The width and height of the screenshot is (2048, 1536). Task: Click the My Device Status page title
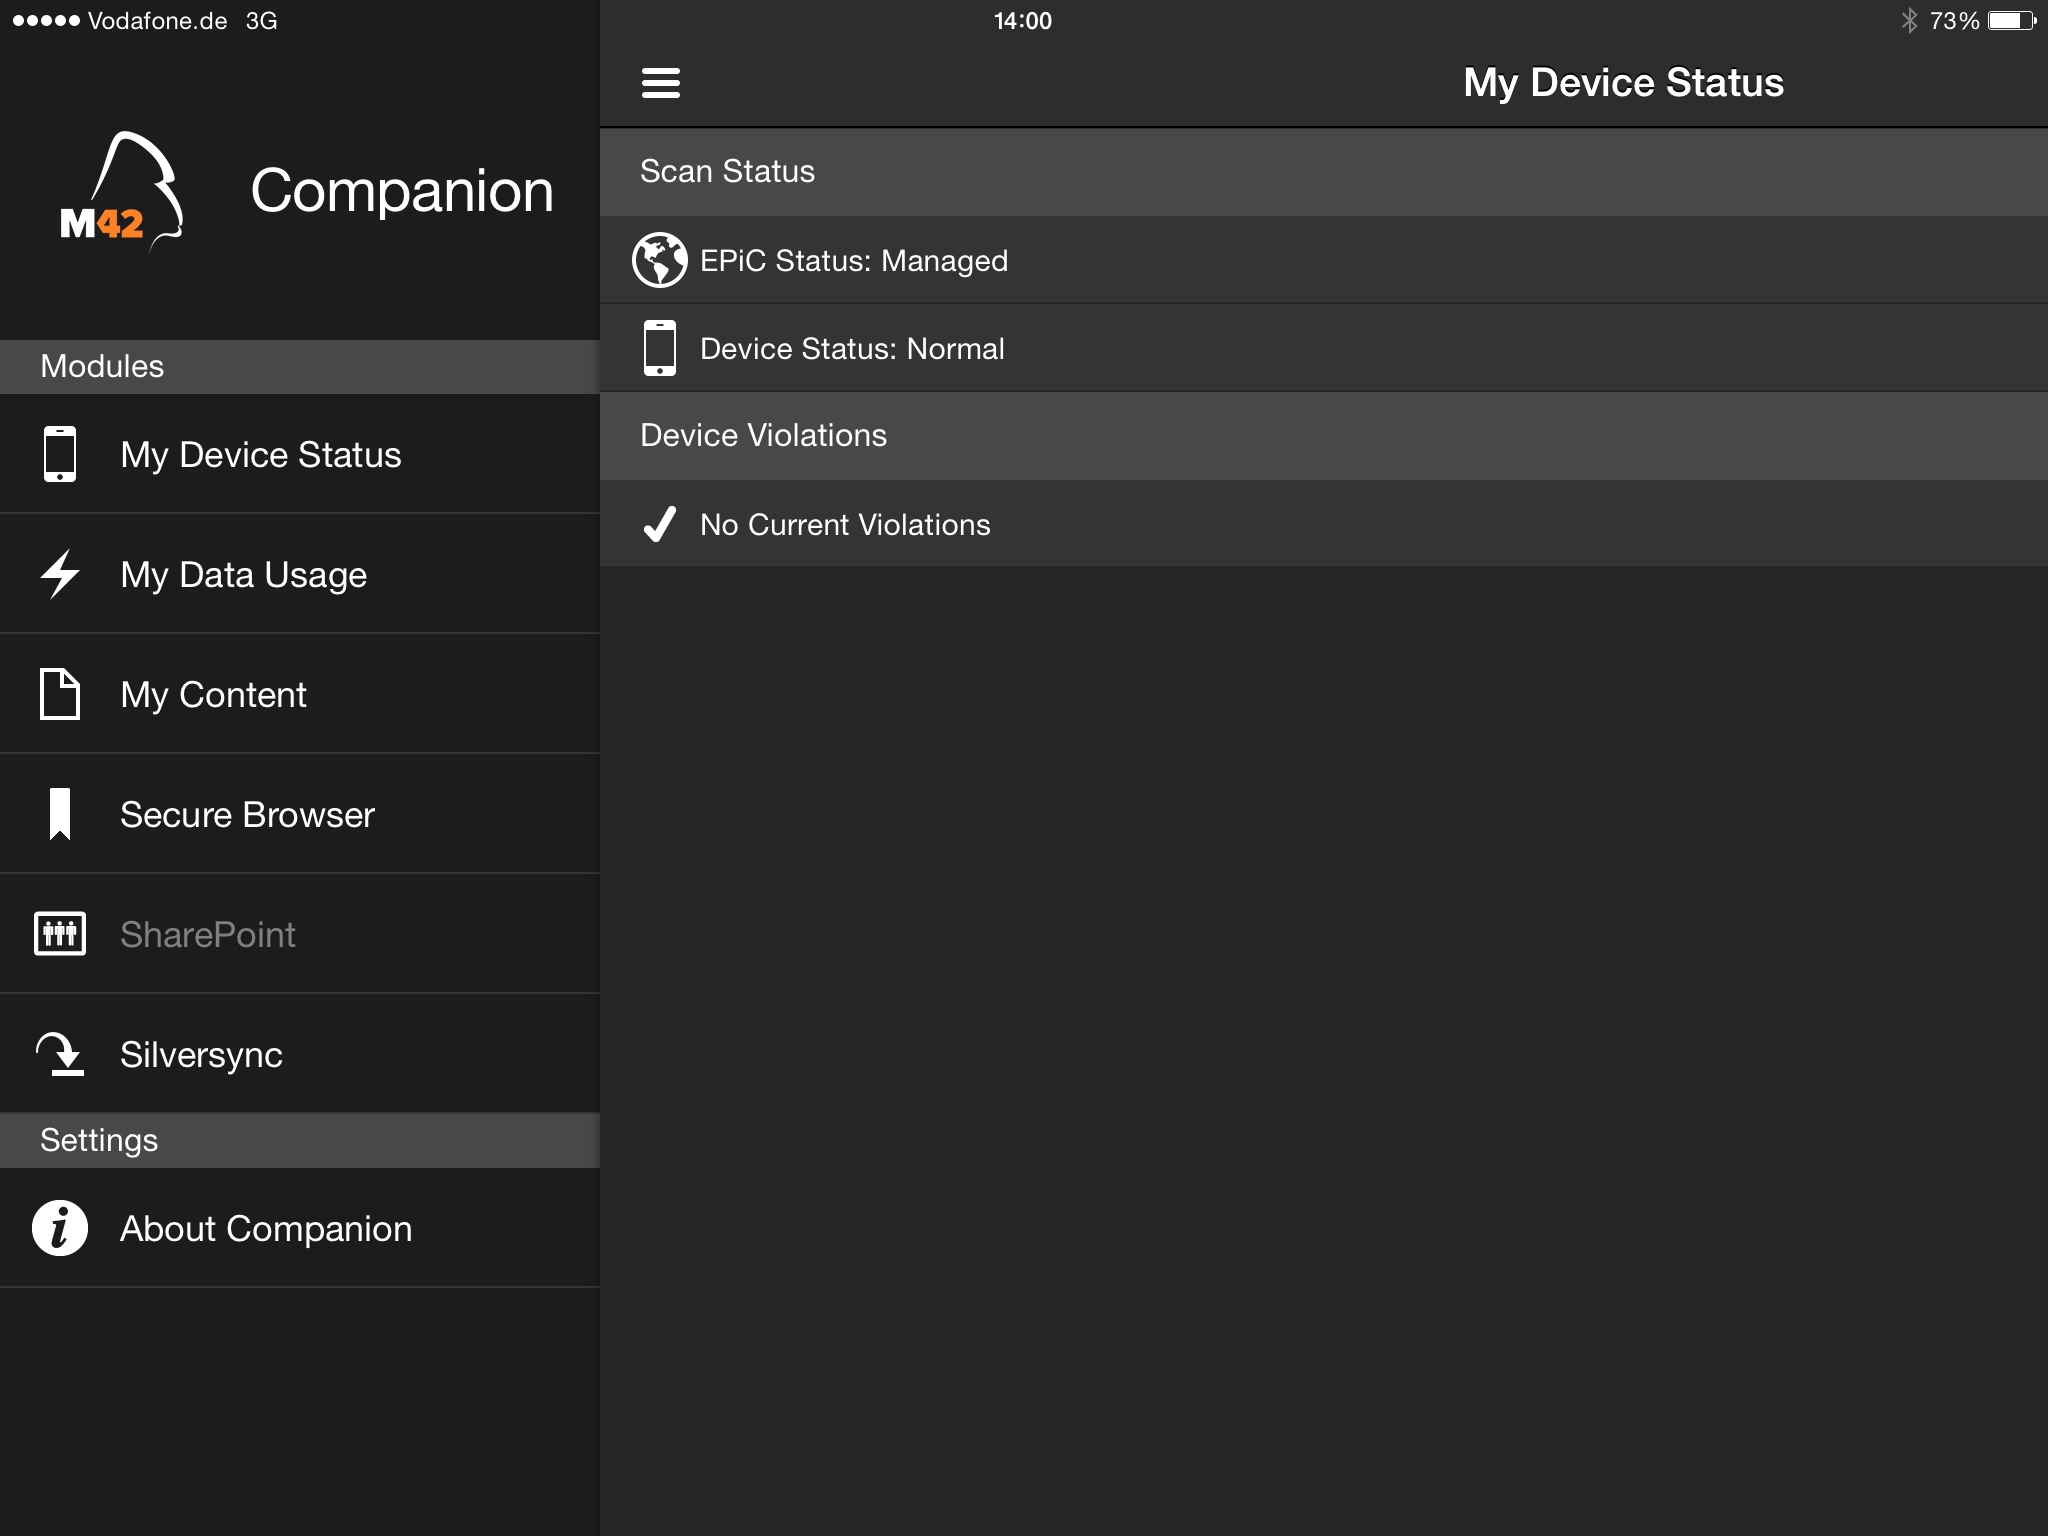[1623, 83]
